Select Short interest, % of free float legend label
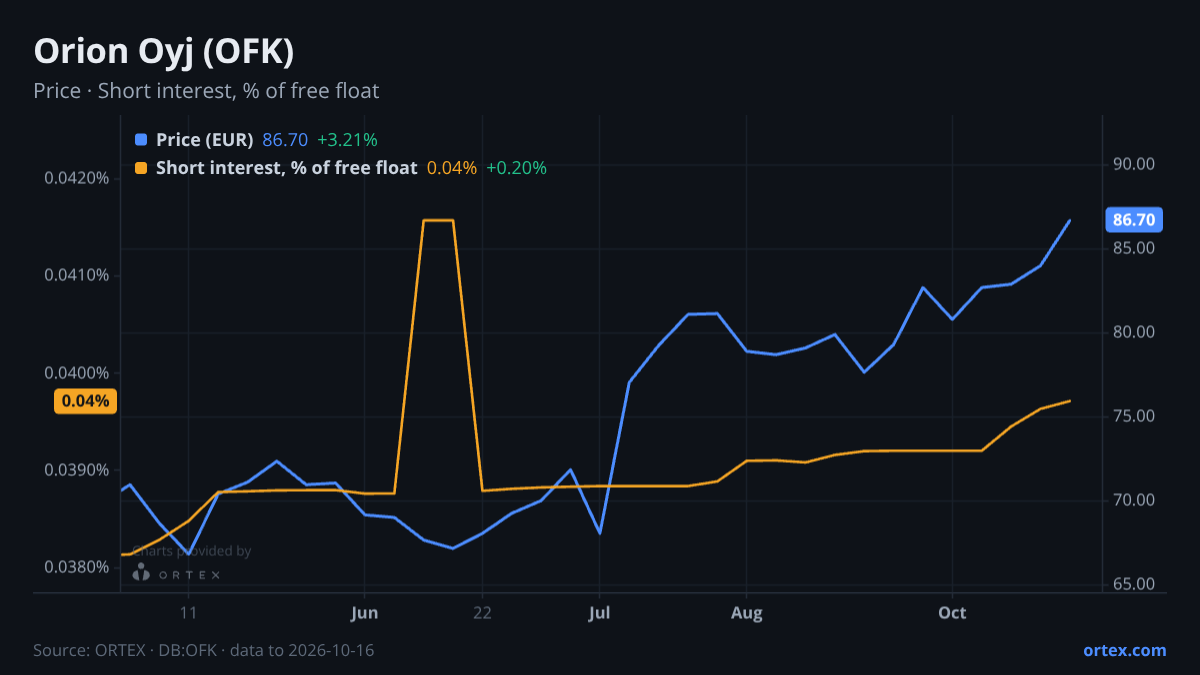Screen dimensions: 1200x675 [x=286, y=168]
